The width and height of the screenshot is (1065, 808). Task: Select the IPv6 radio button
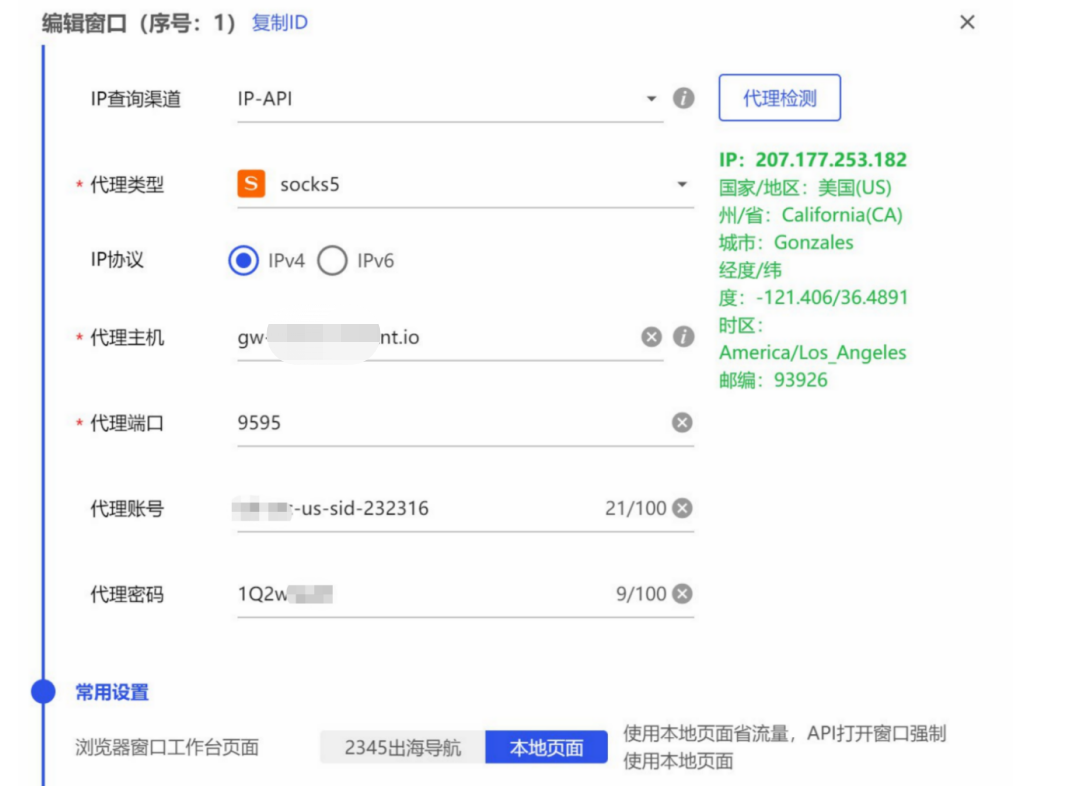point(332,261)
